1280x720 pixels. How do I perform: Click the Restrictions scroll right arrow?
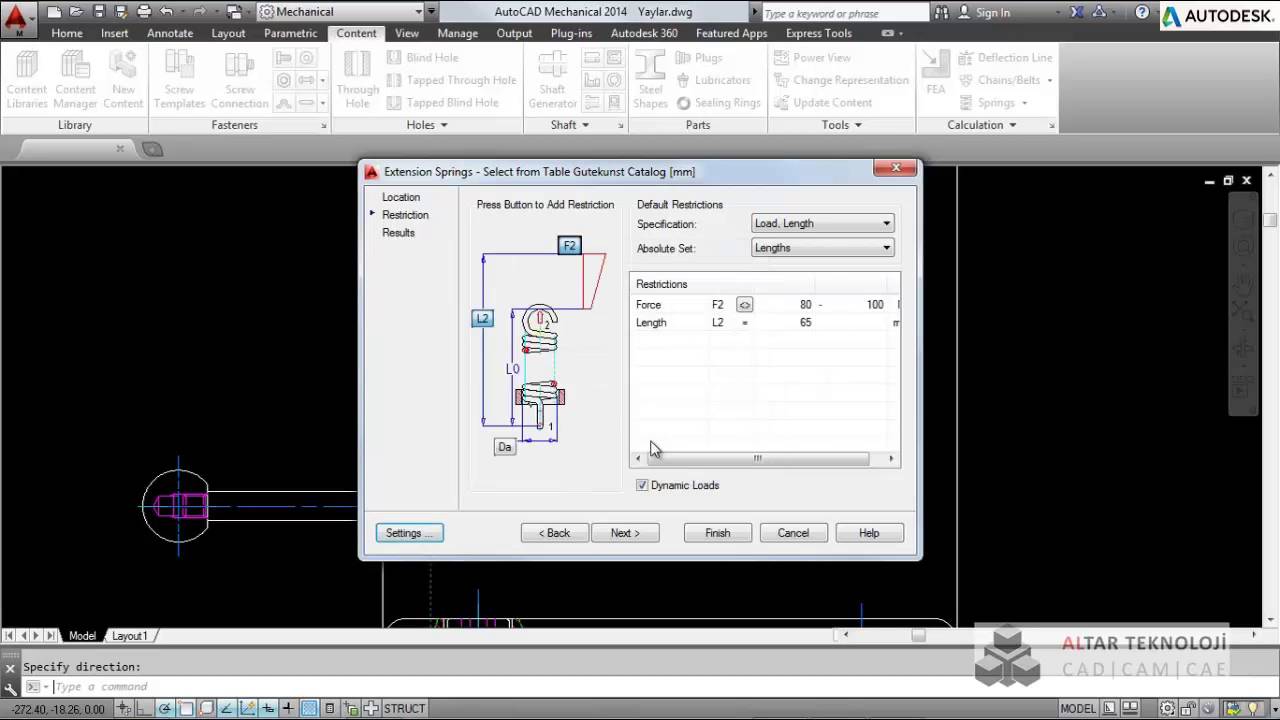pyautogui.click(x=891, y=459)
